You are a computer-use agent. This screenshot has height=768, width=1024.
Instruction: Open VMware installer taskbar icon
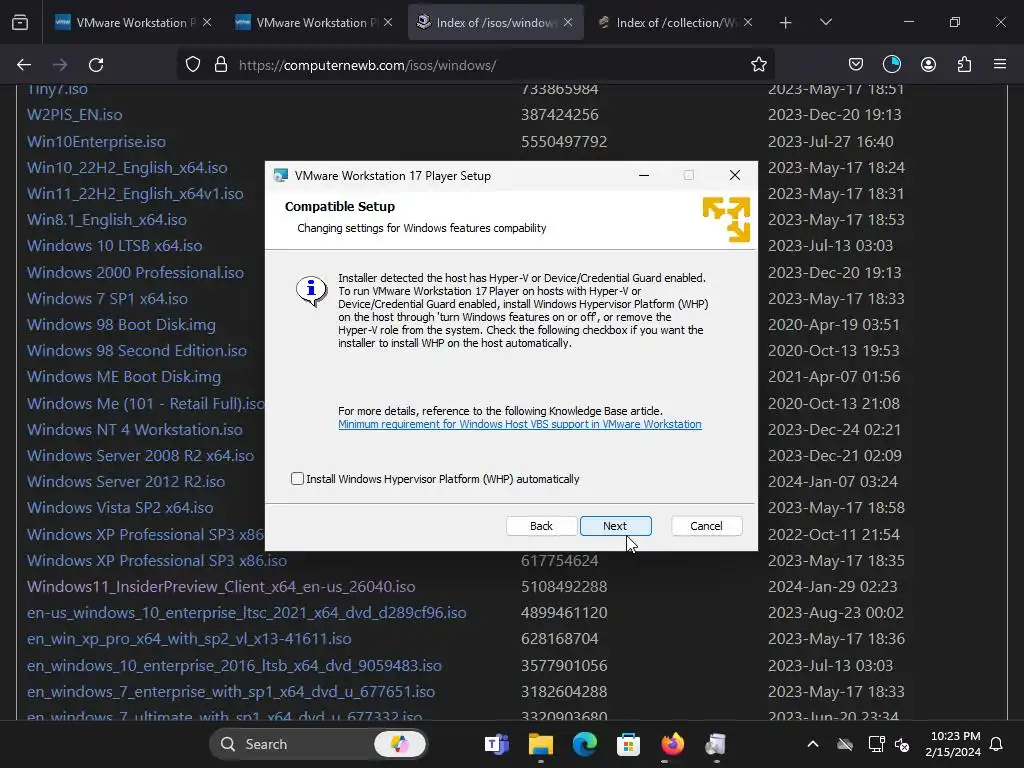pyautogui.click(x=716, y=744)
